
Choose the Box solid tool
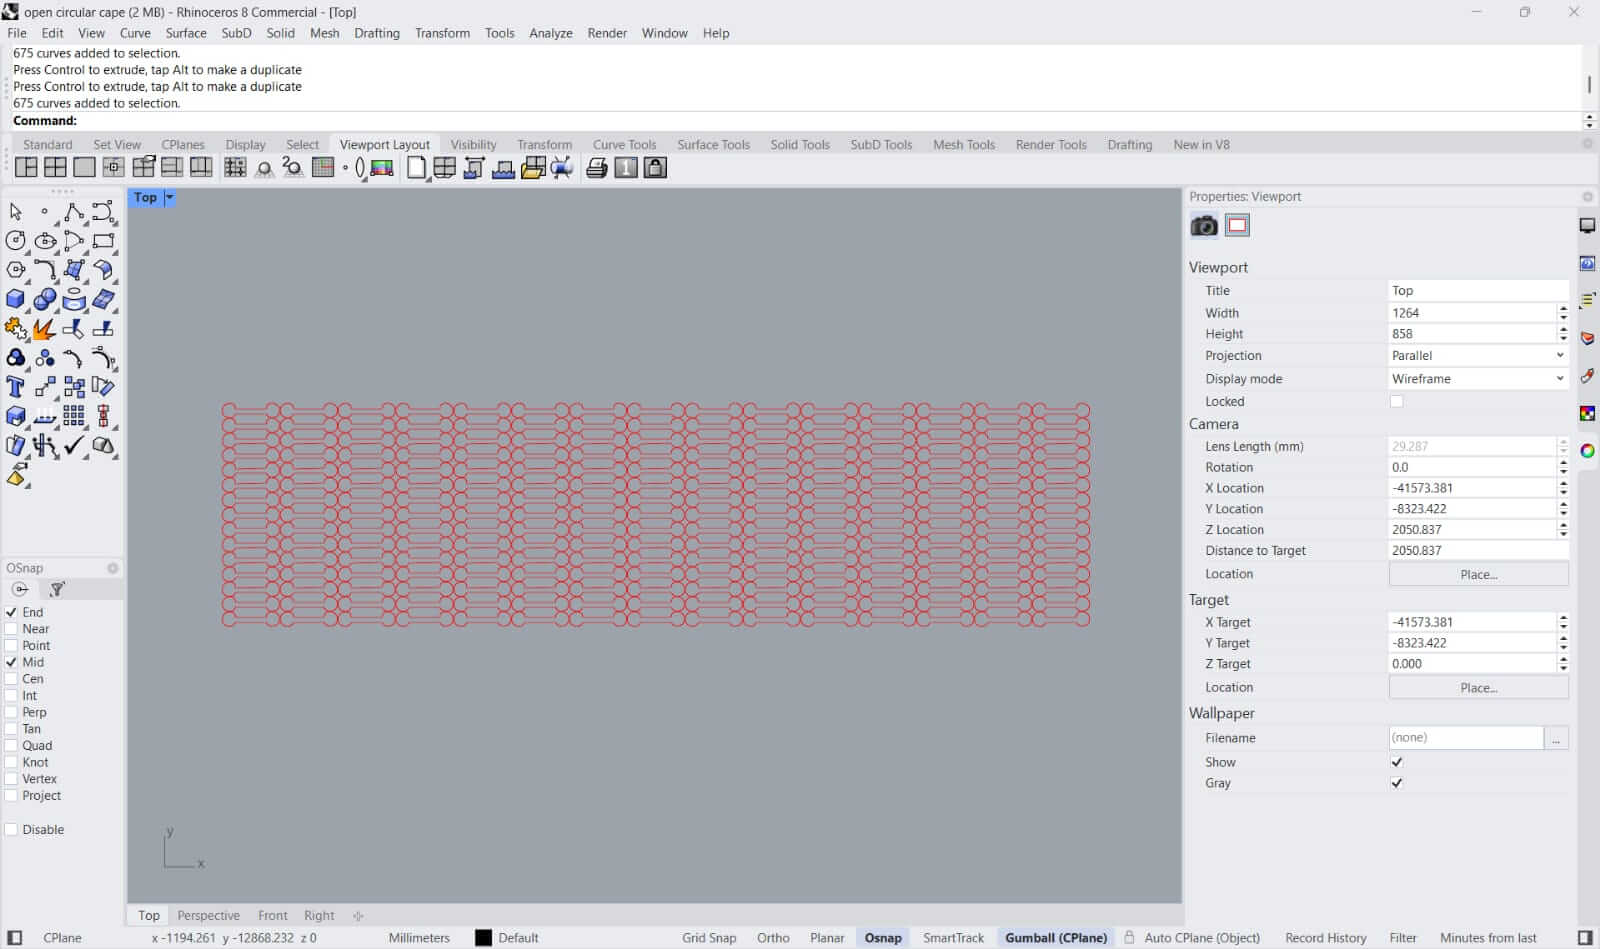coord(15,299)
